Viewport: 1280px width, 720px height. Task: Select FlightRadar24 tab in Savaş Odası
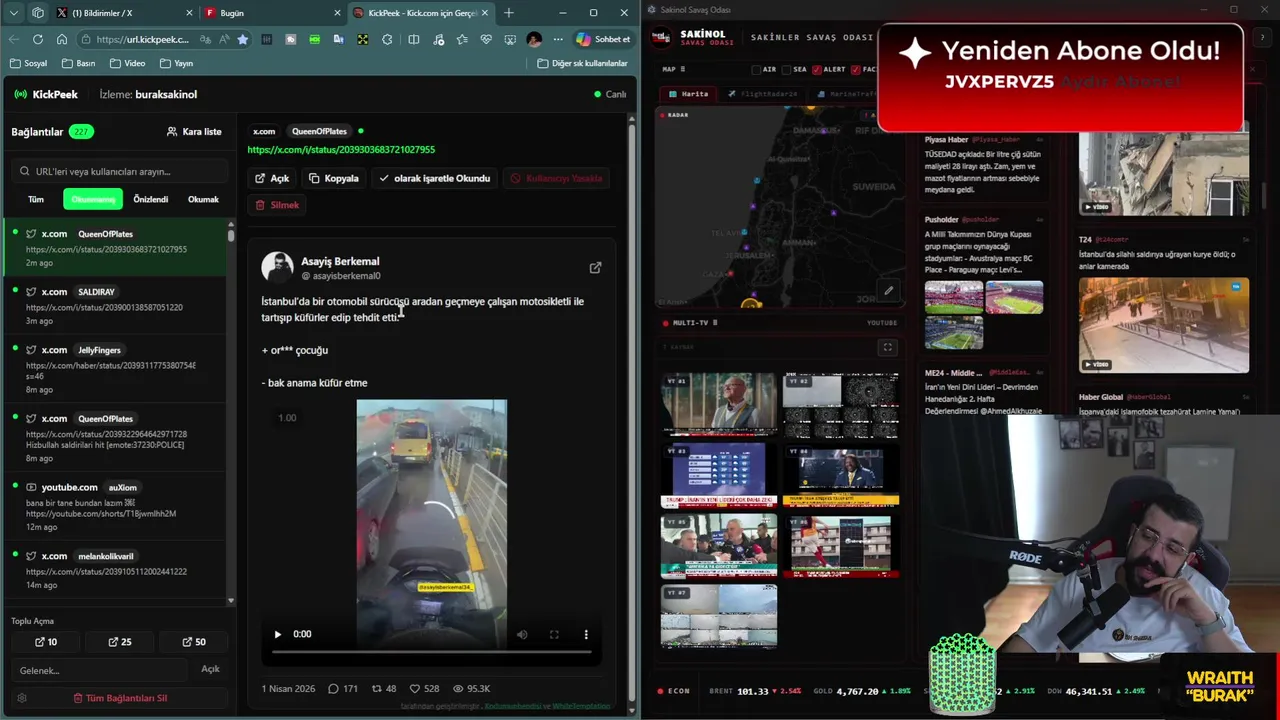point(762,94)
